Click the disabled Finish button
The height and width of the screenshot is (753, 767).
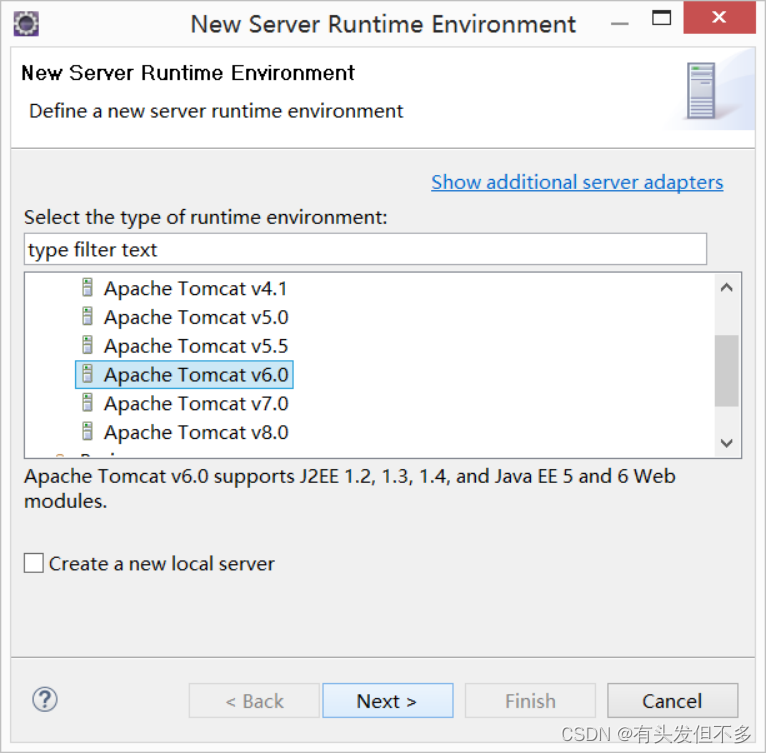[x=530, y=701]
